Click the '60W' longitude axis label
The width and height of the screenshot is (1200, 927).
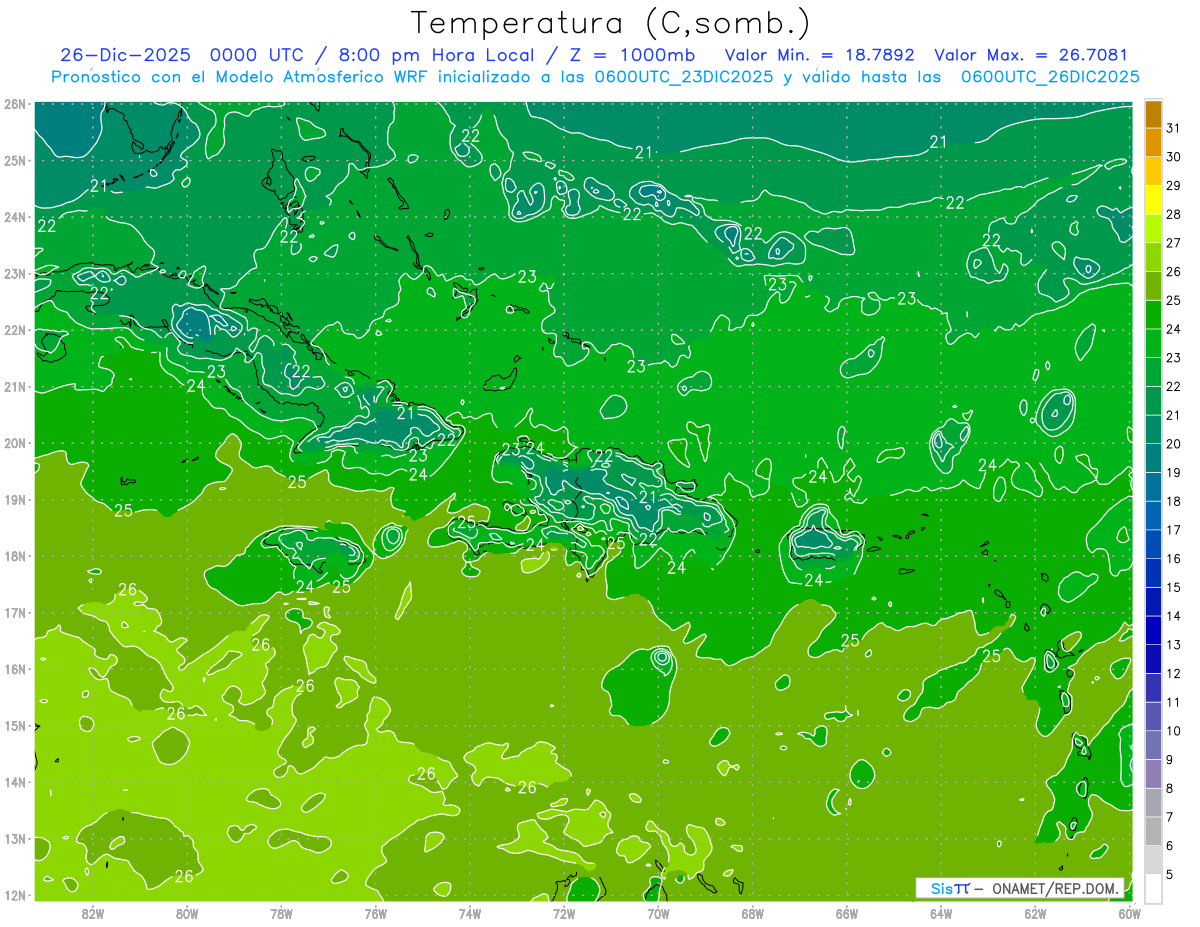(x=1130, y=913)
